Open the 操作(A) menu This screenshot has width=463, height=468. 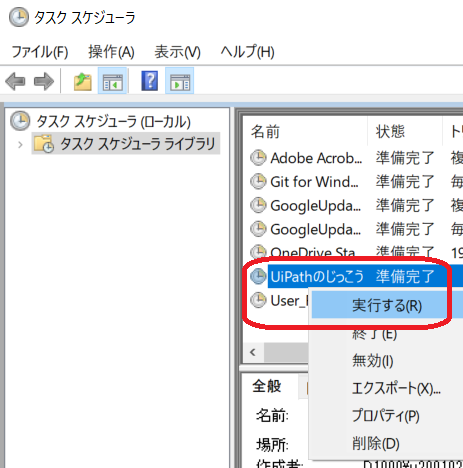pos(111,52)
